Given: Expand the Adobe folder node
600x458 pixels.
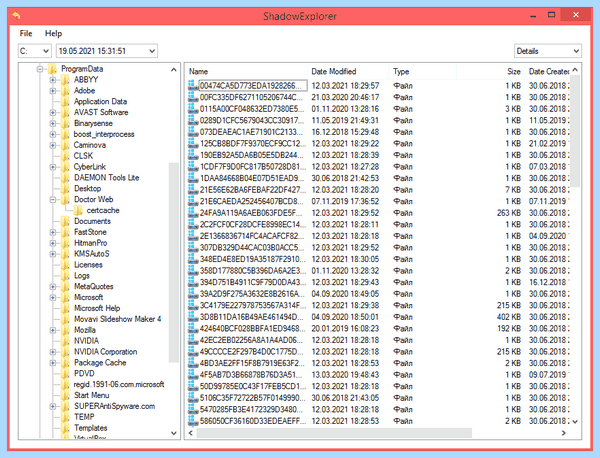Looking at the screenshot, I should tap(52, 91).
